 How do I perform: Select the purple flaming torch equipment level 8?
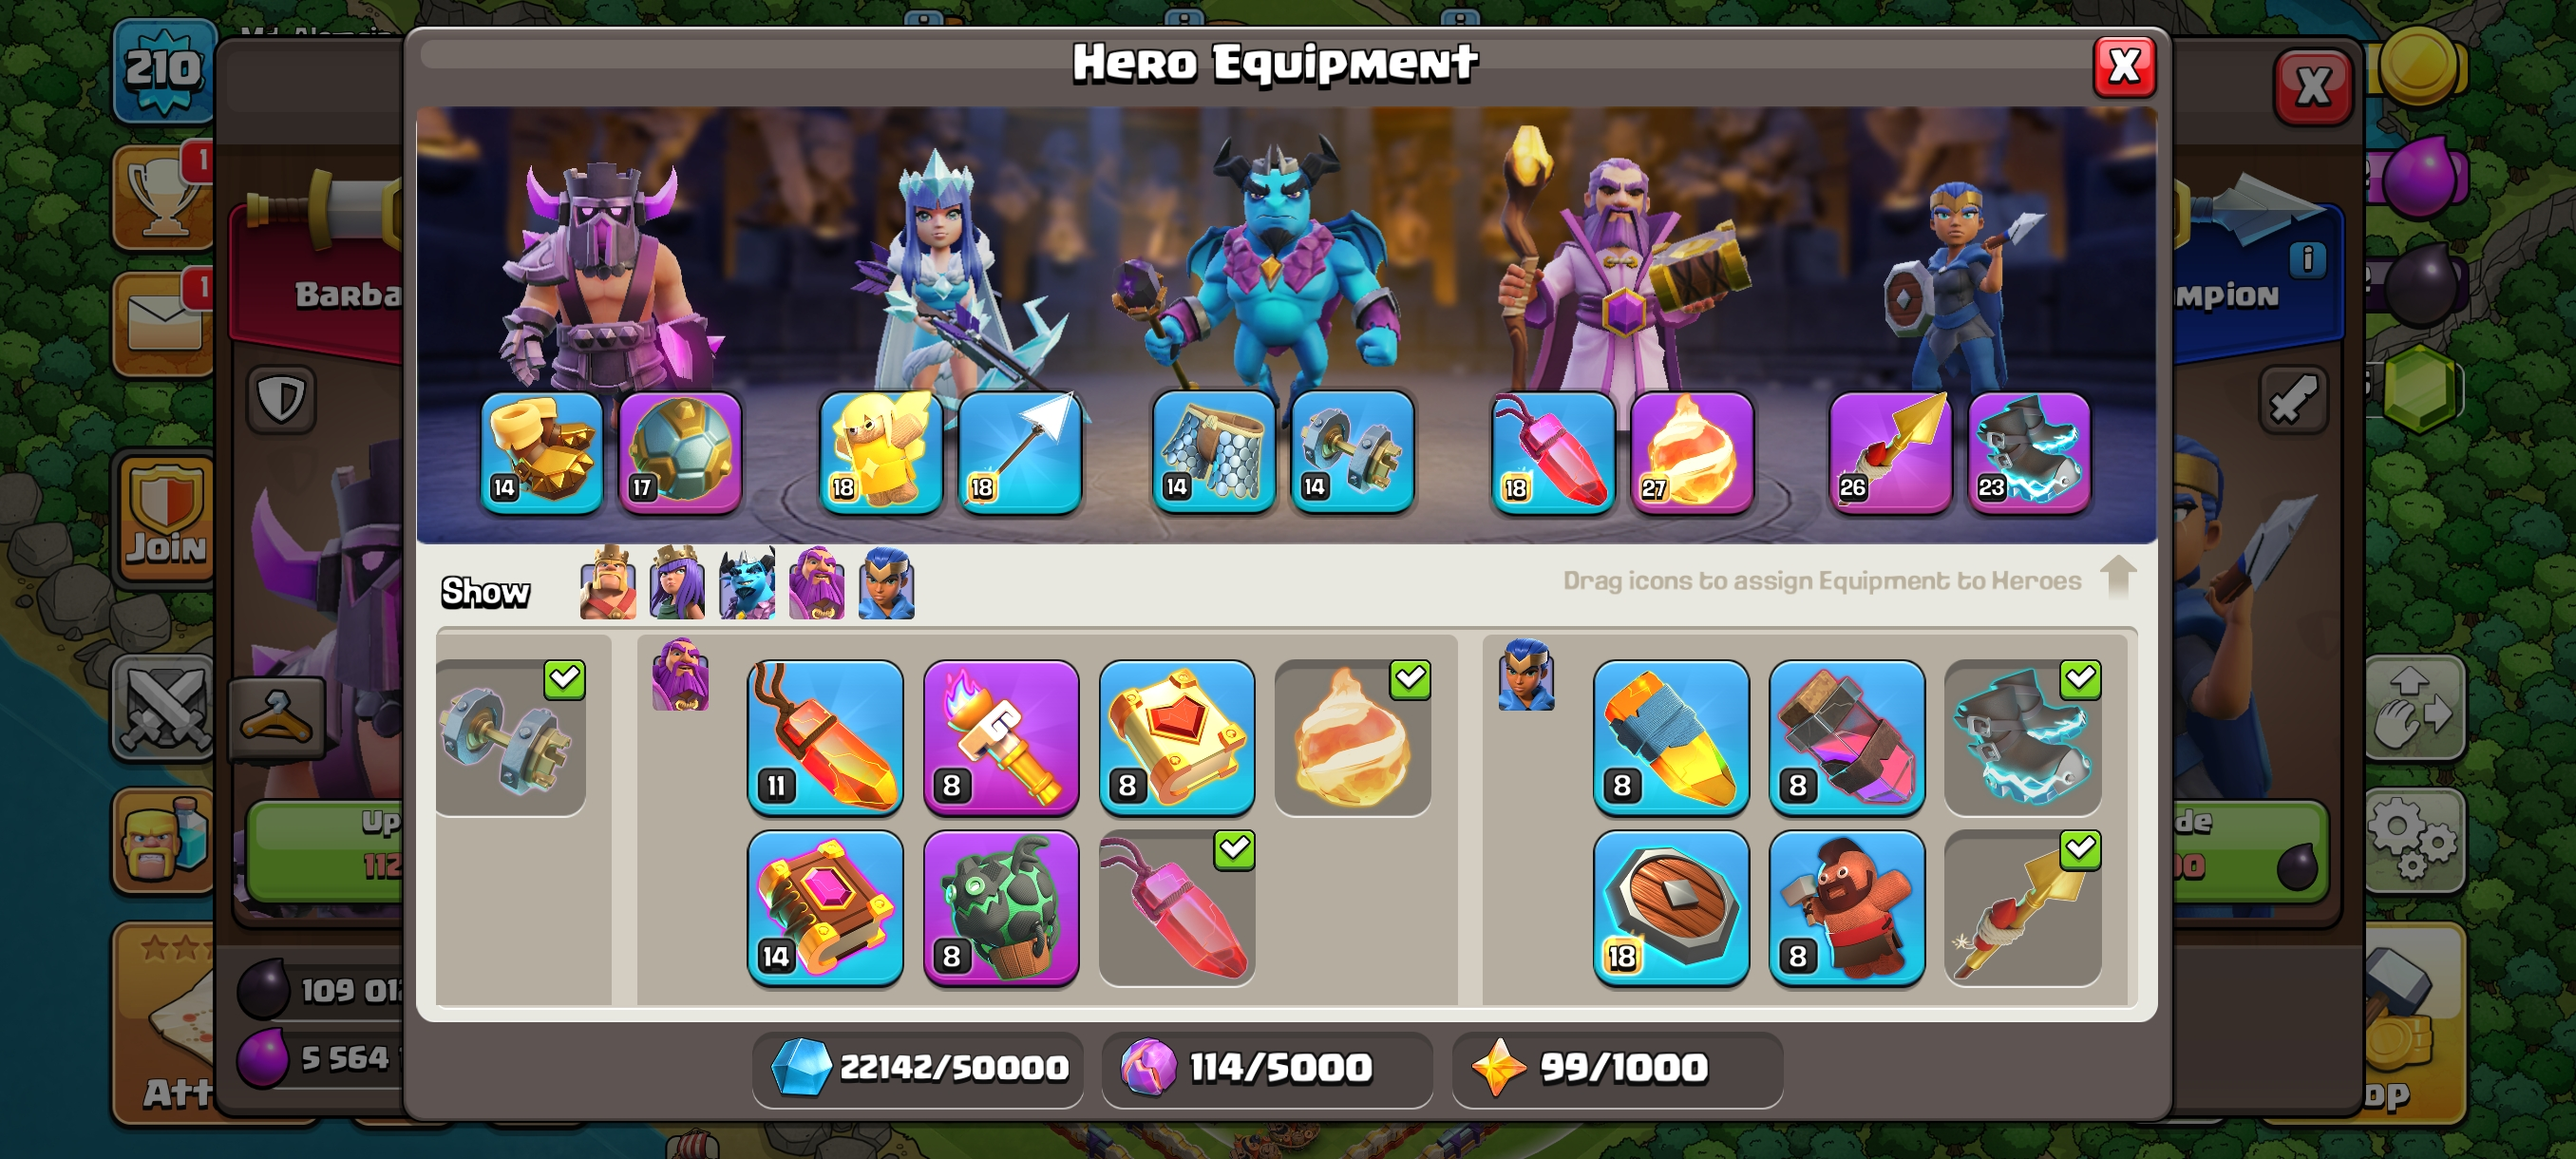(x=1001, y=737)
